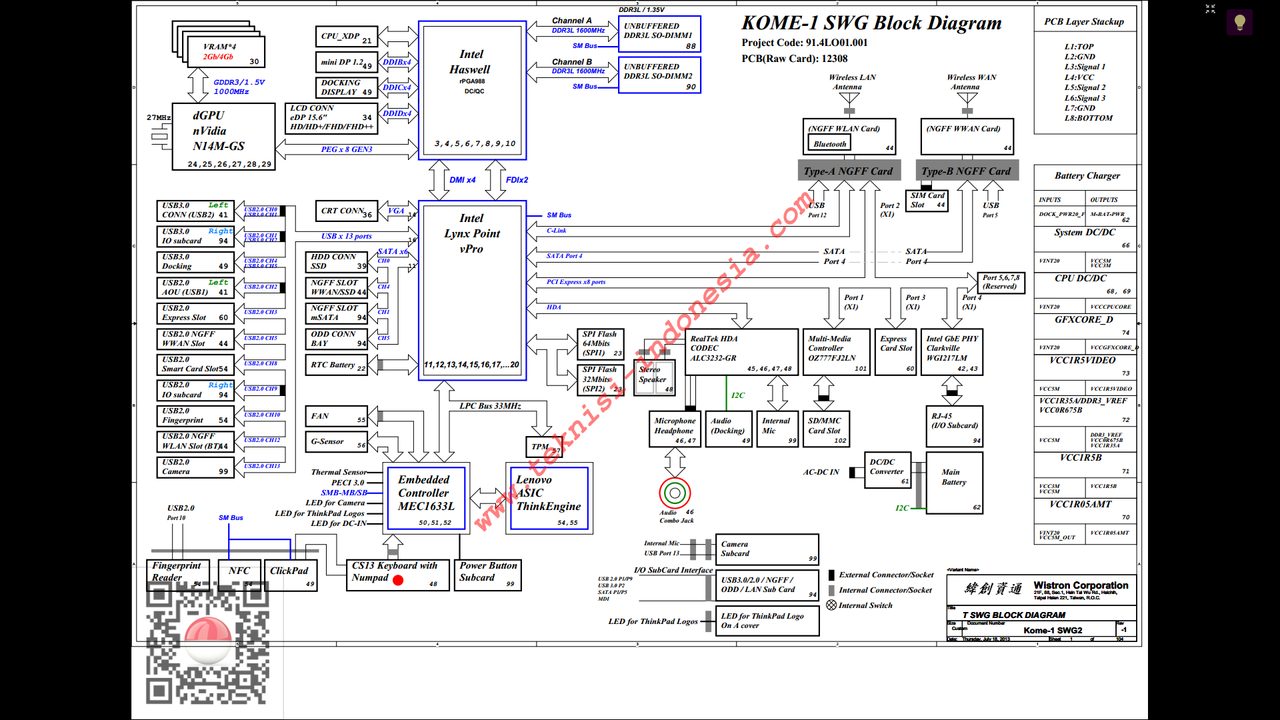Click the 'HDD CONN SSD' block
Image resolution: width=1280 pixels, height=720 pixels.
[x=338, y=262]
